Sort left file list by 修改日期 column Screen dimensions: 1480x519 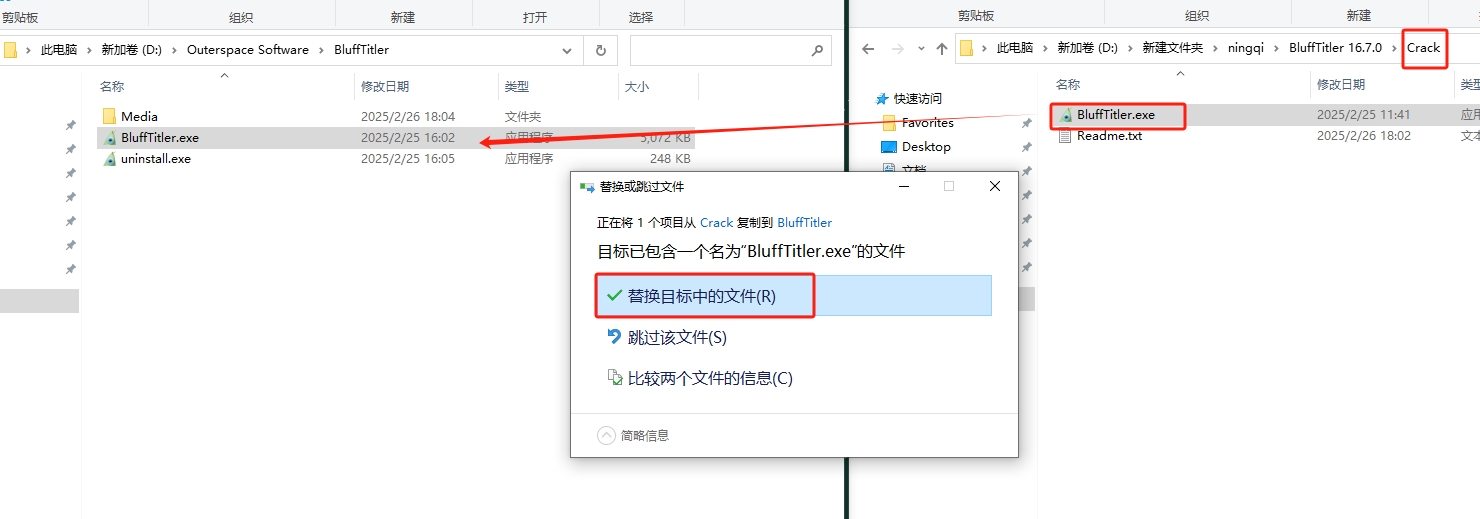coord(385,87)
